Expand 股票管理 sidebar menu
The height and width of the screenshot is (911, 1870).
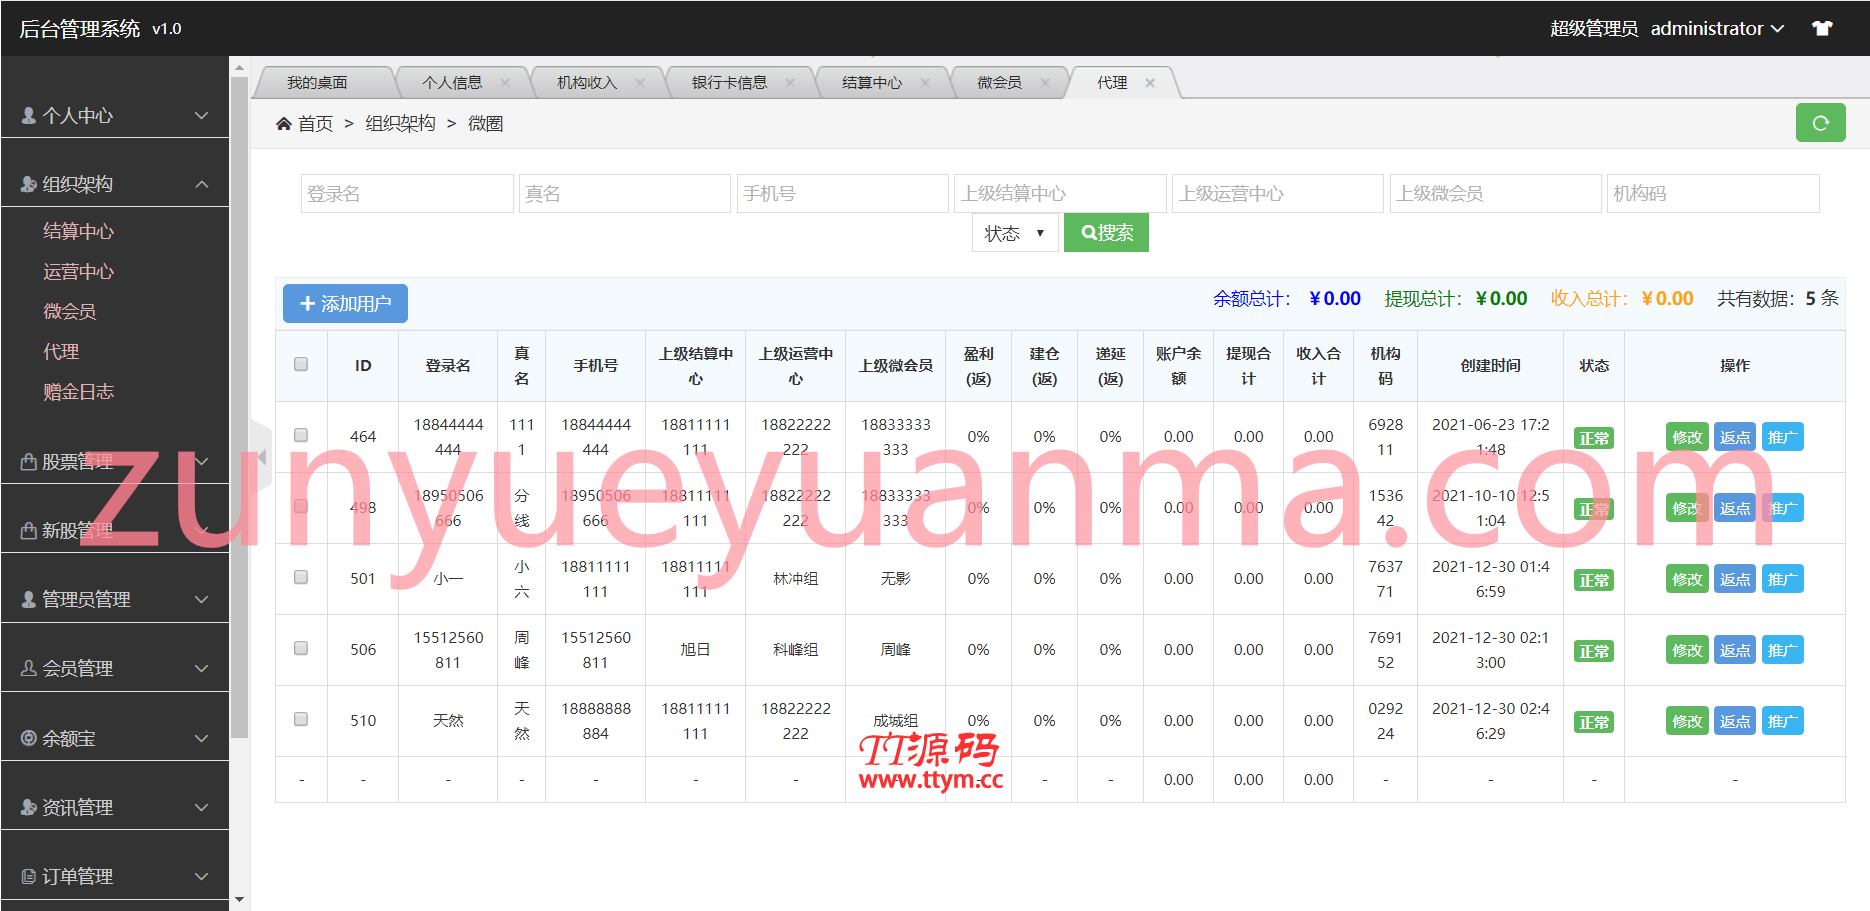[115, 461]
